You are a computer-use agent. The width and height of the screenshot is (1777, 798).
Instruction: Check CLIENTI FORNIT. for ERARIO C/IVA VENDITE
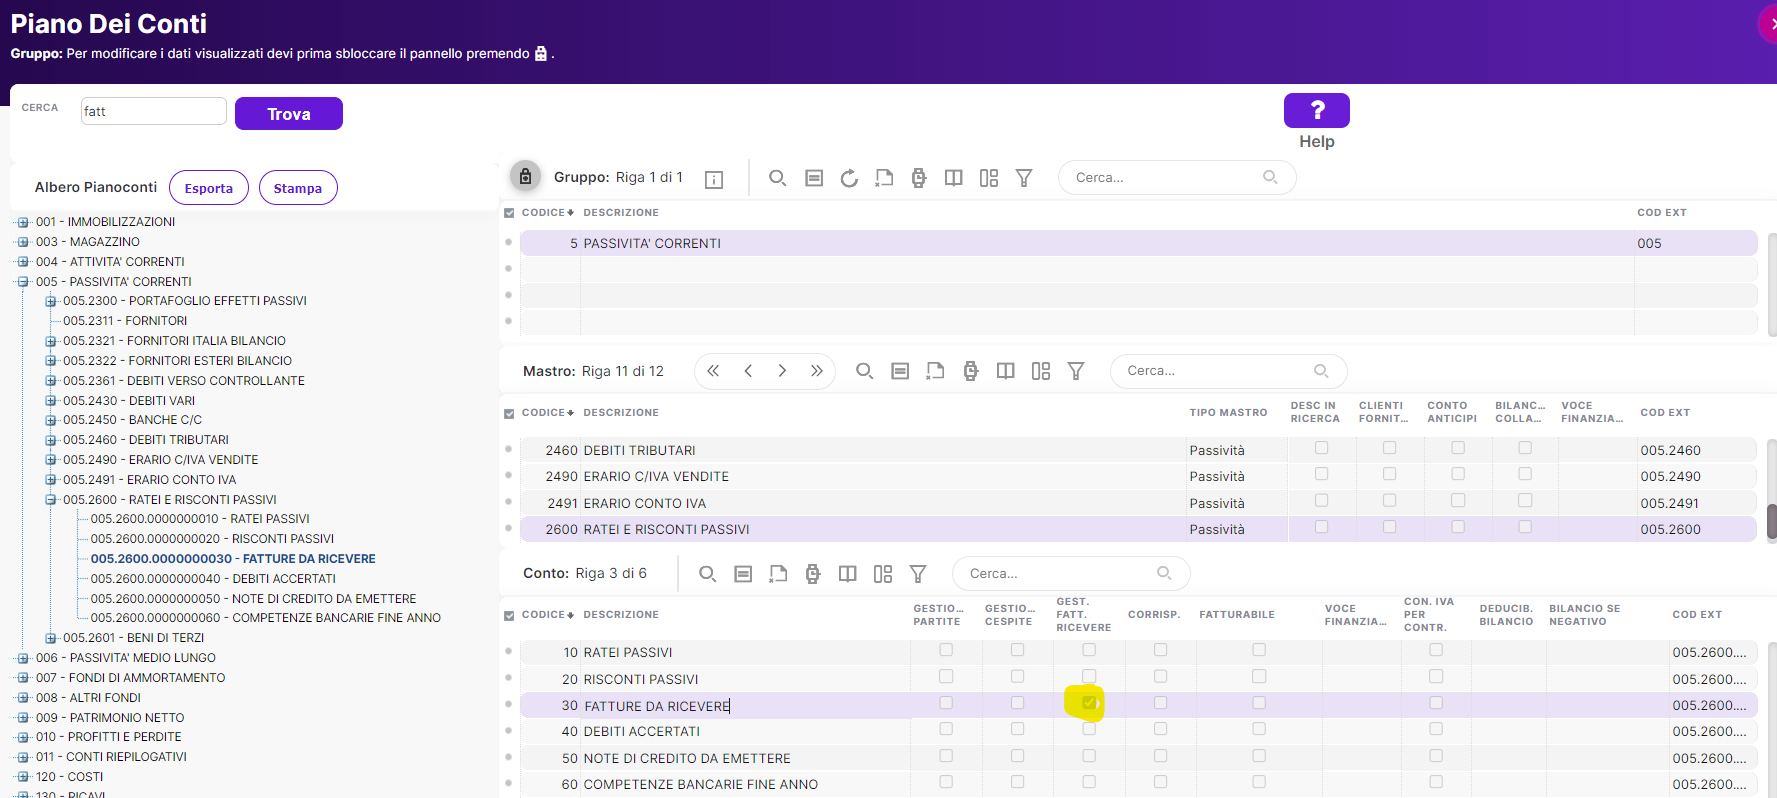(x=1389, y=474)
